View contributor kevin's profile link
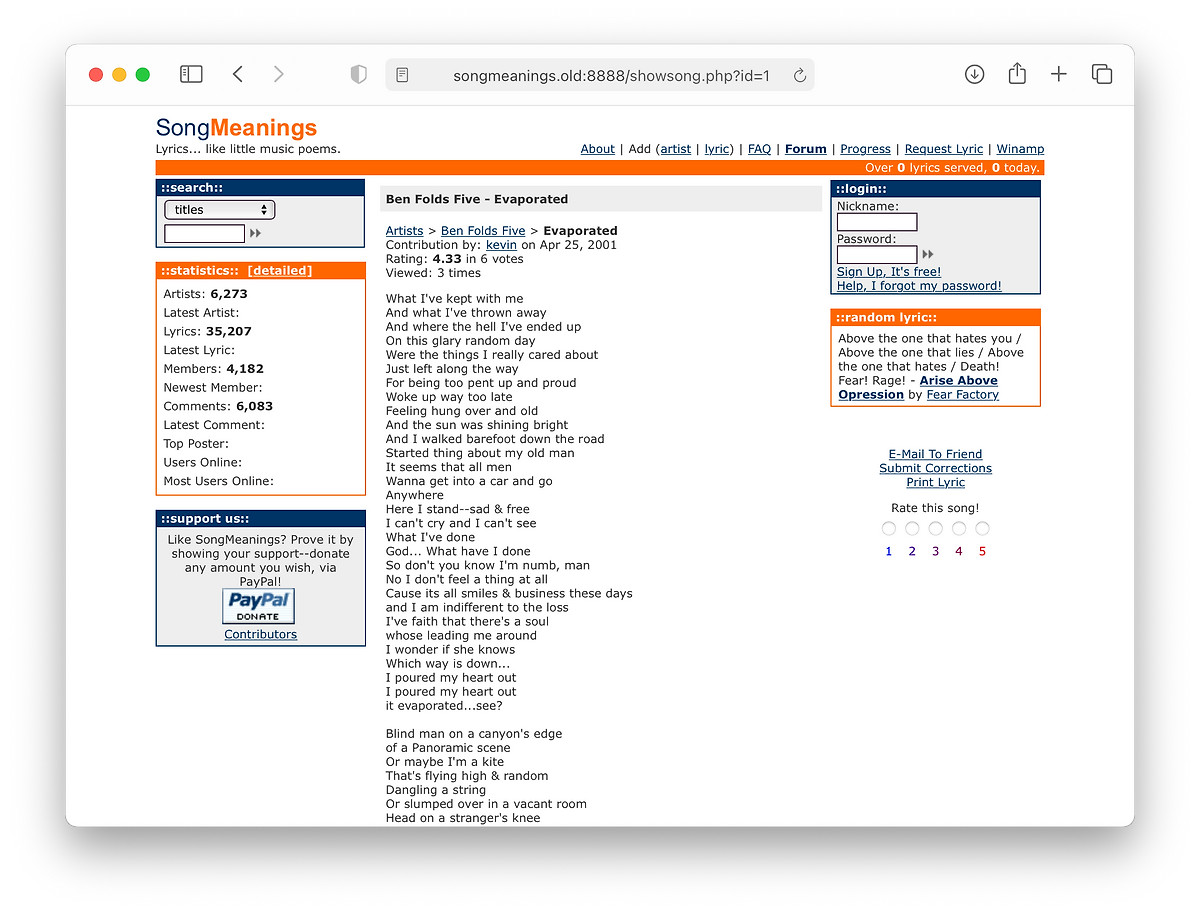The image size is (1200, 913). point(502,245)
